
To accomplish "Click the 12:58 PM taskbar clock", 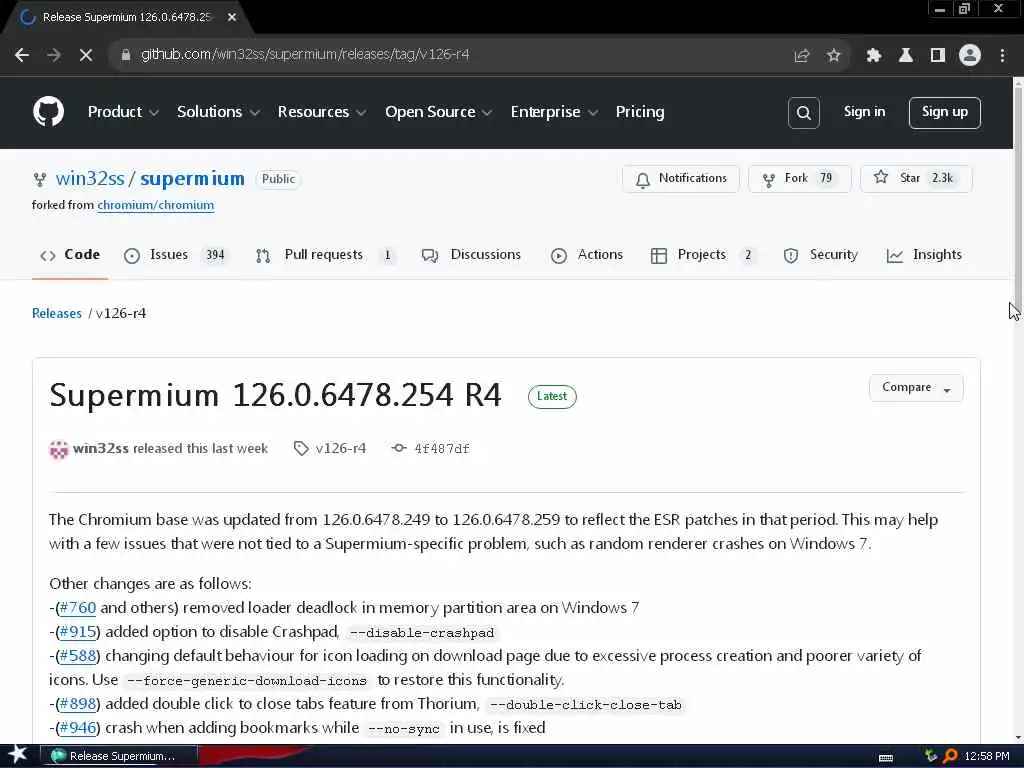I will click(987, 756).
